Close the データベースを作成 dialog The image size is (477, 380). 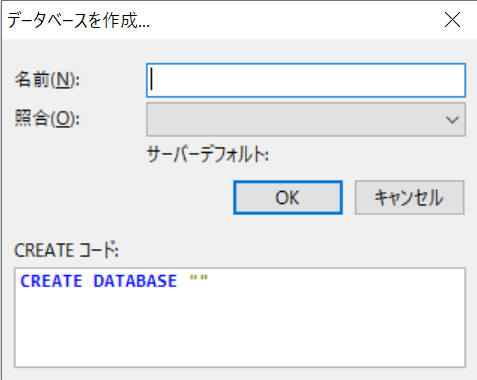[452, 20]
